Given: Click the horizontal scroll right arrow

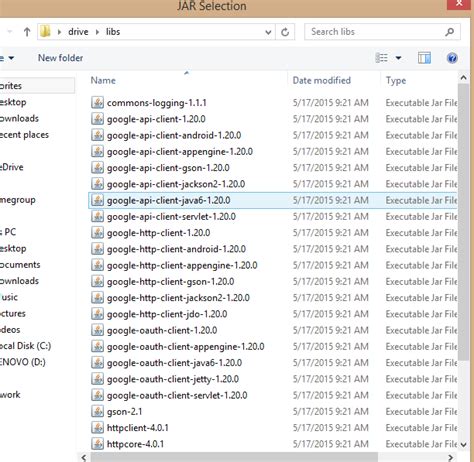Looking at the screenshot, I should pyautogui.click(x=450, y=457).
